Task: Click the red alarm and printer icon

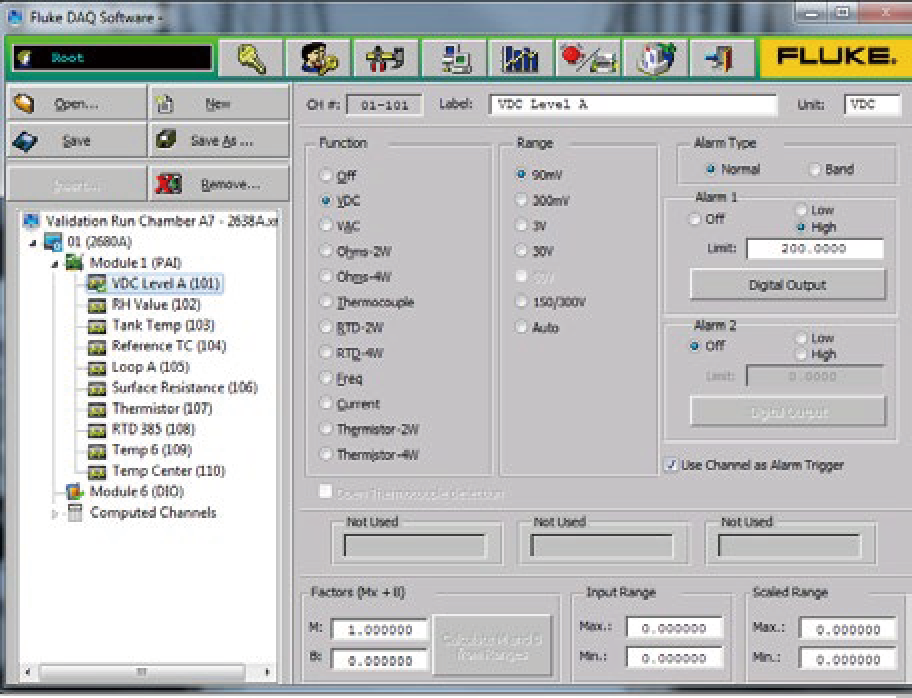Action: (588, 58)
